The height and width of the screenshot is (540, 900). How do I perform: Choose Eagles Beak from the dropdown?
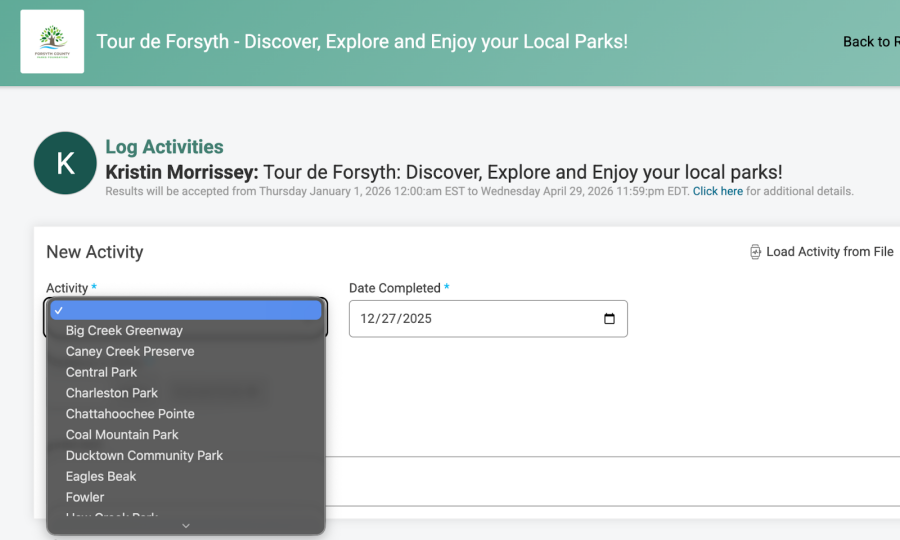click(101, 477)
